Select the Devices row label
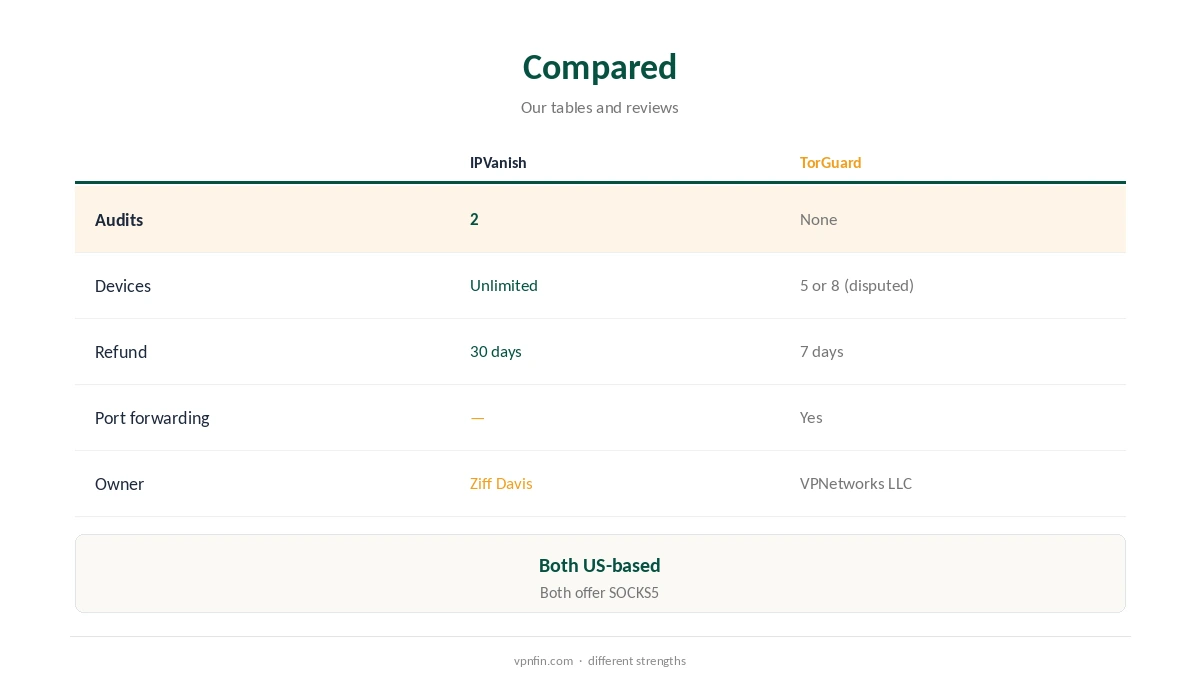Image resolution: width=1200 pixels, height=680 pixels. [x=123, y=286]
